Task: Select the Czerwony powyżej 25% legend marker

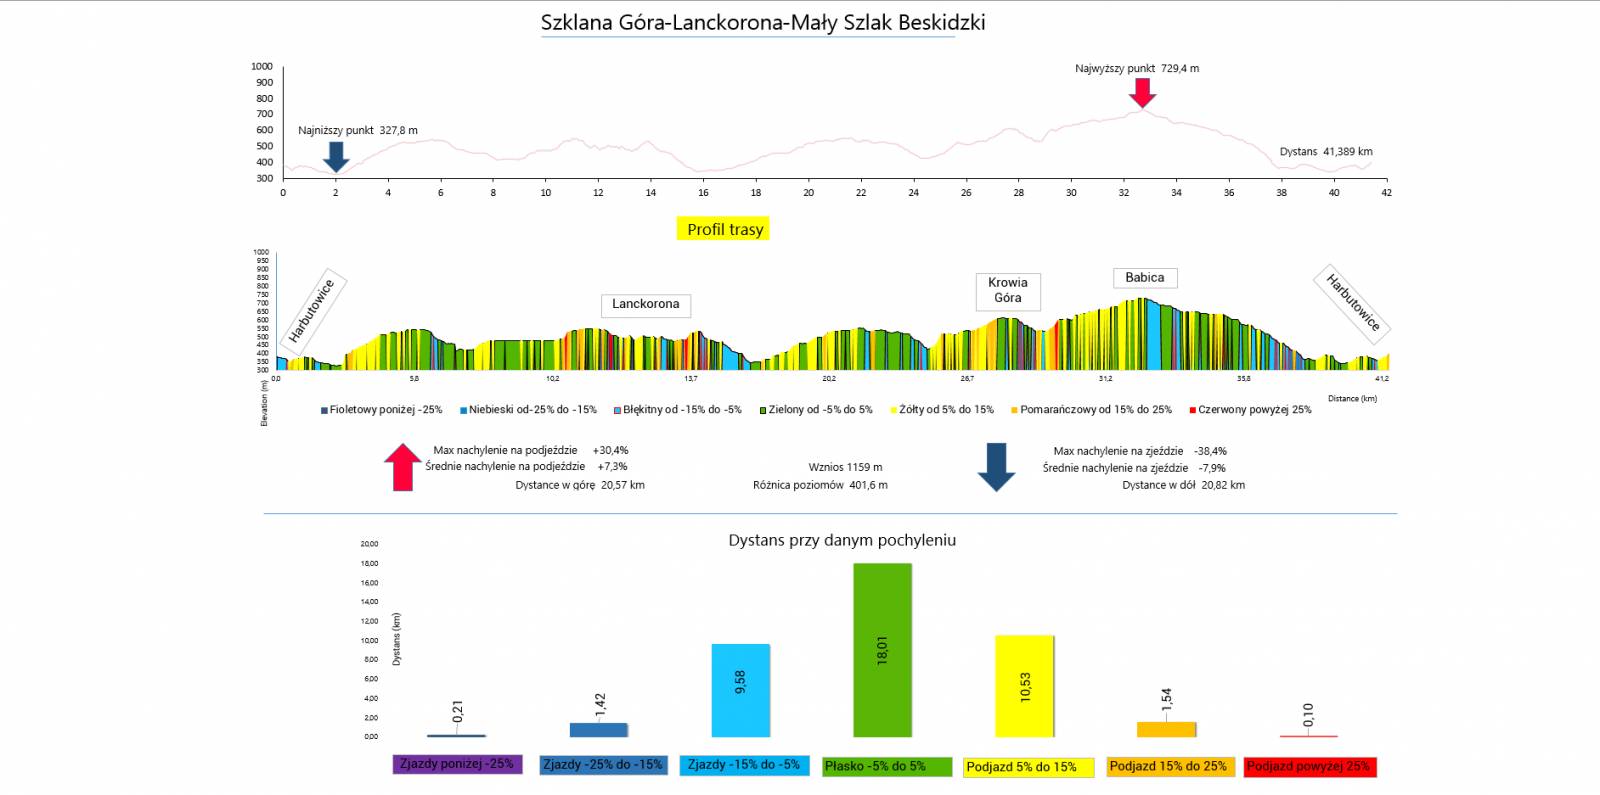Action: (1192, 410)
